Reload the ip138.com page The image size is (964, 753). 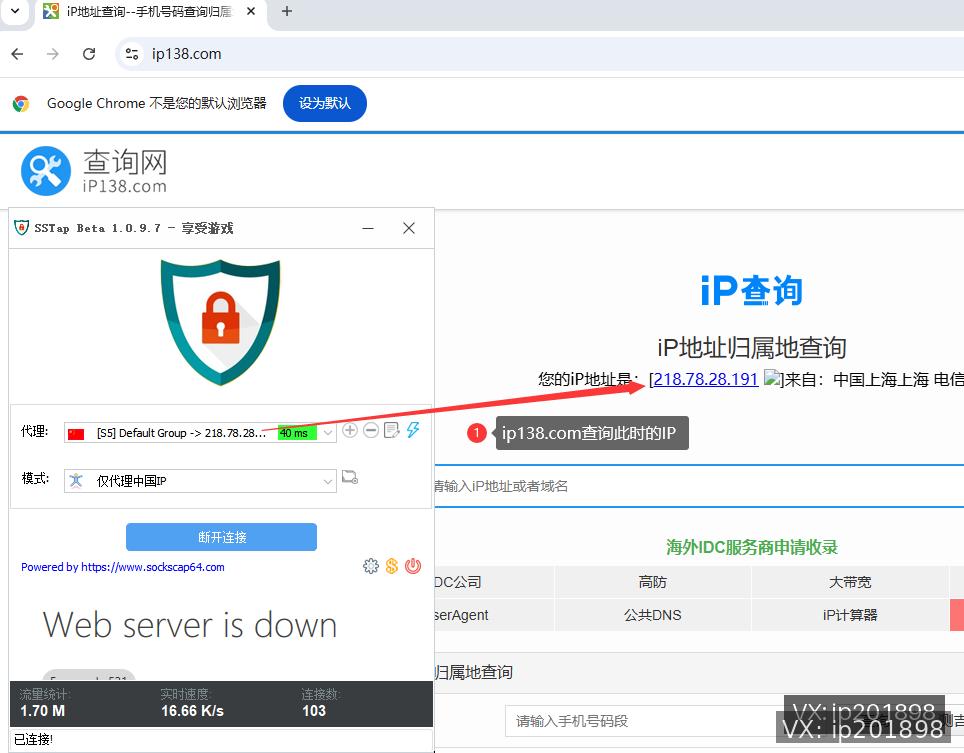89,54
